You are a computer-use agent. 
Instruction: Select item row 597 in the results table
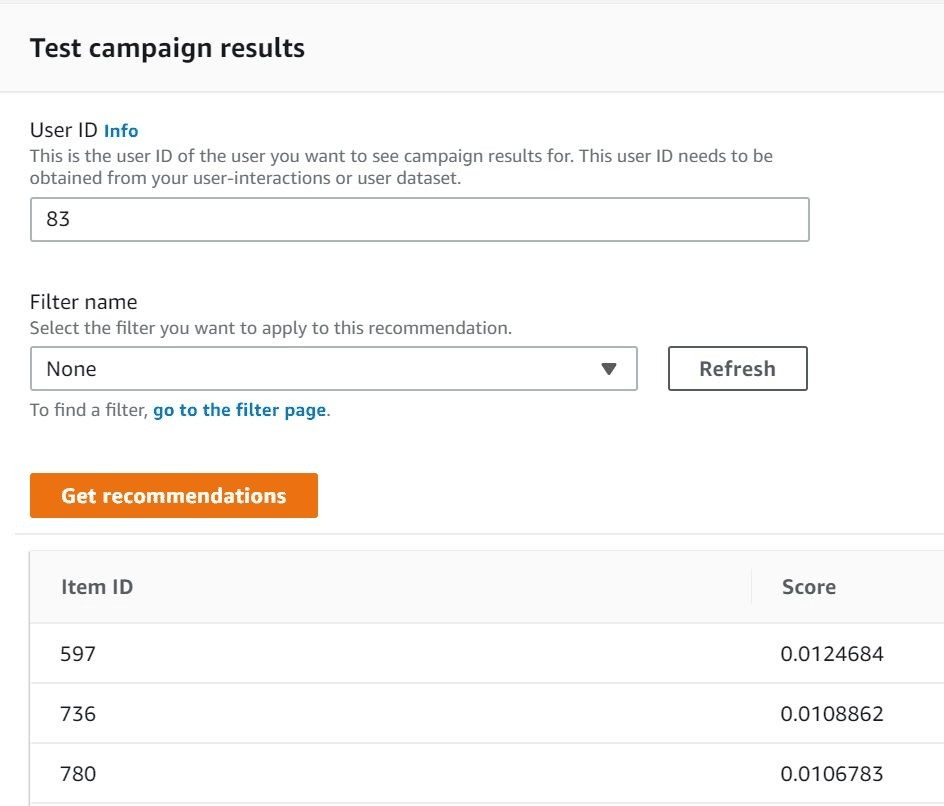77,654
